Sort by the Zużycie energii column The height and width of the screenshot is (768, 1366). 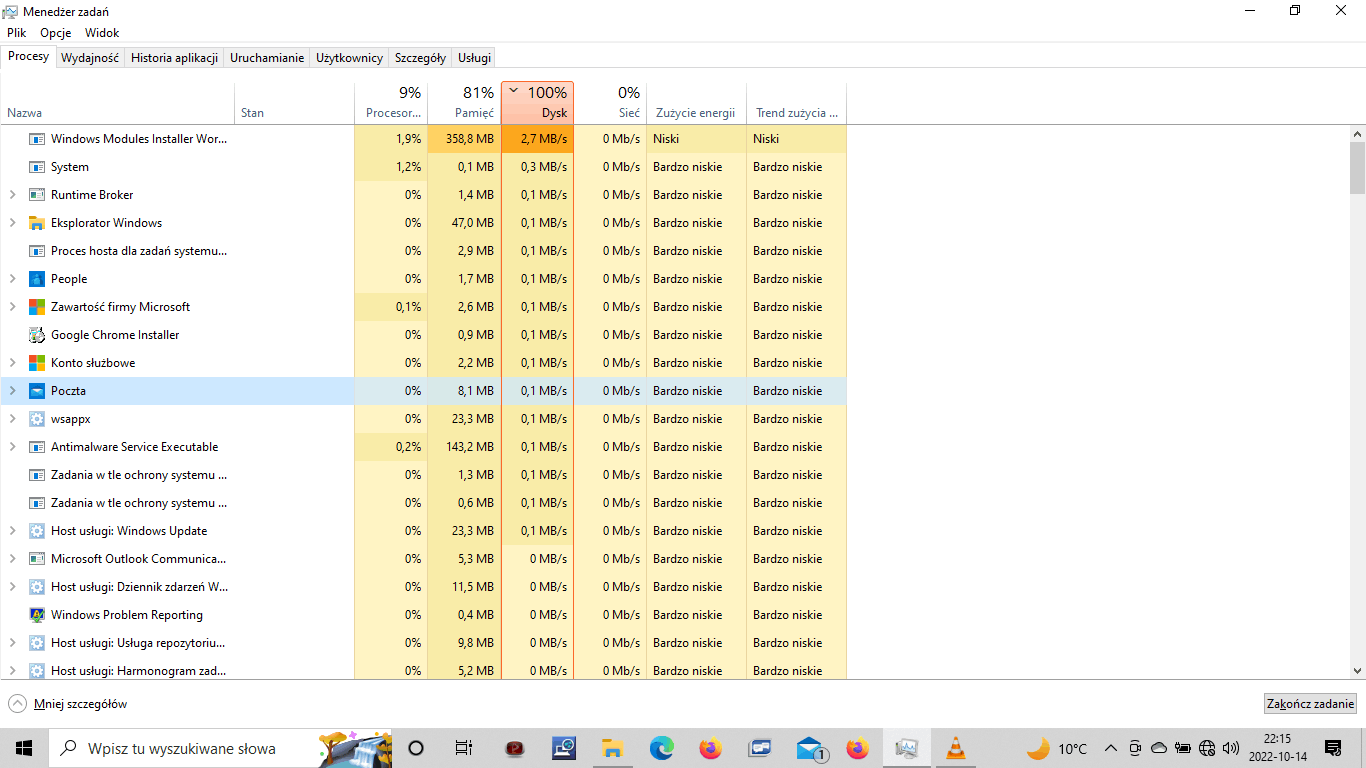(696, 103)
